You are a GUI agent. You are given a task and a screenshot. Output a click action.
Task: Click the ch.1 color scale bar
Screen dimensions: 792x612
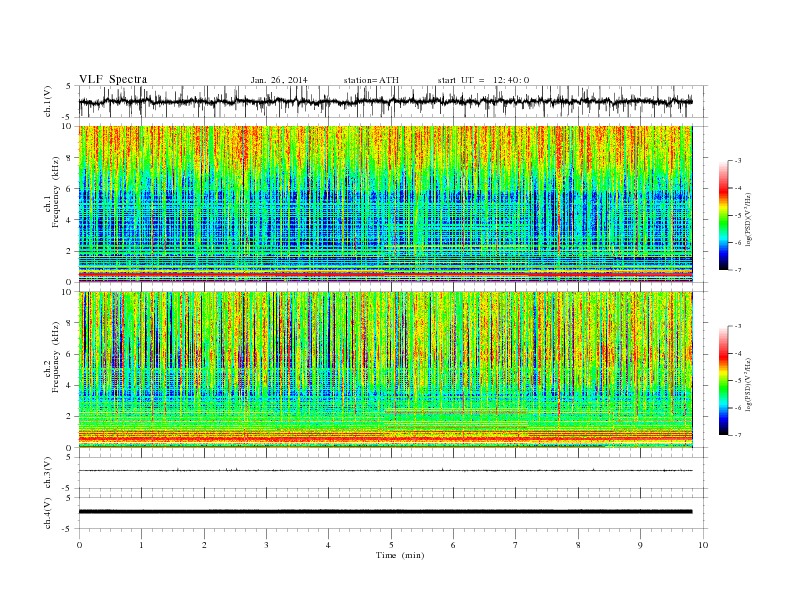(724, 215)
